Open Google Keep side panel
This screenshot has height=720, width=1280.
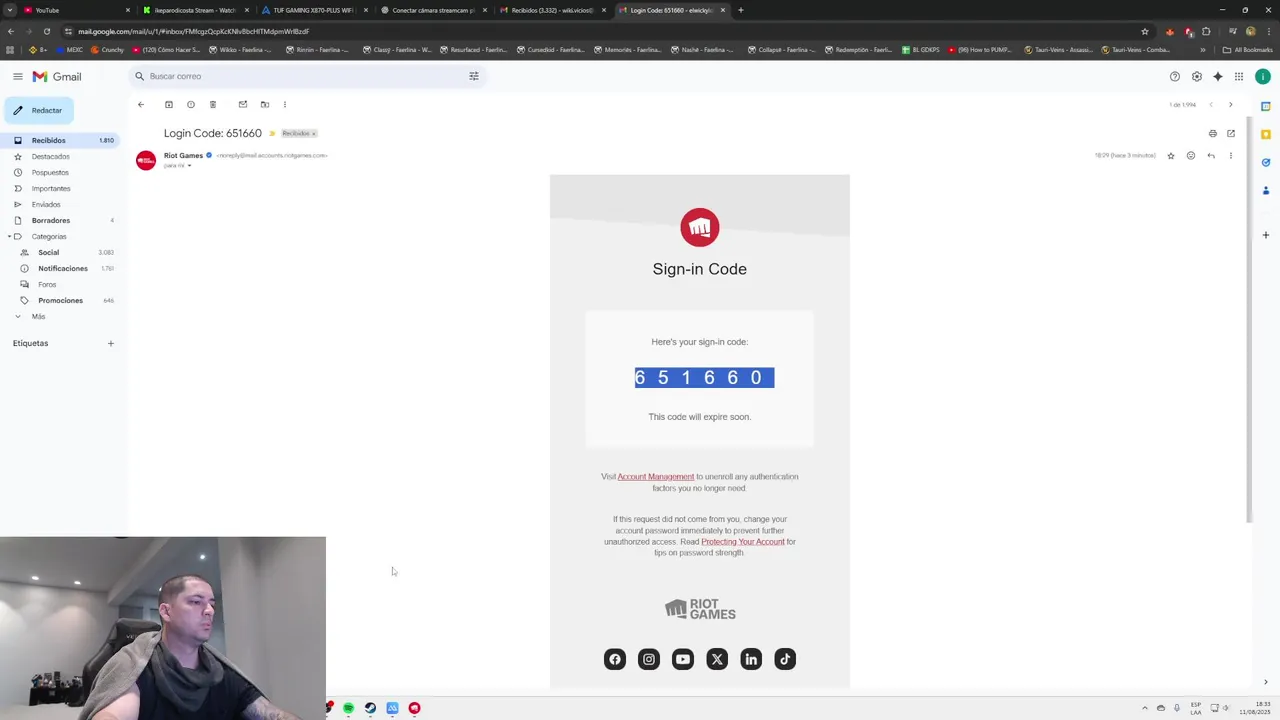(1266, 134)
